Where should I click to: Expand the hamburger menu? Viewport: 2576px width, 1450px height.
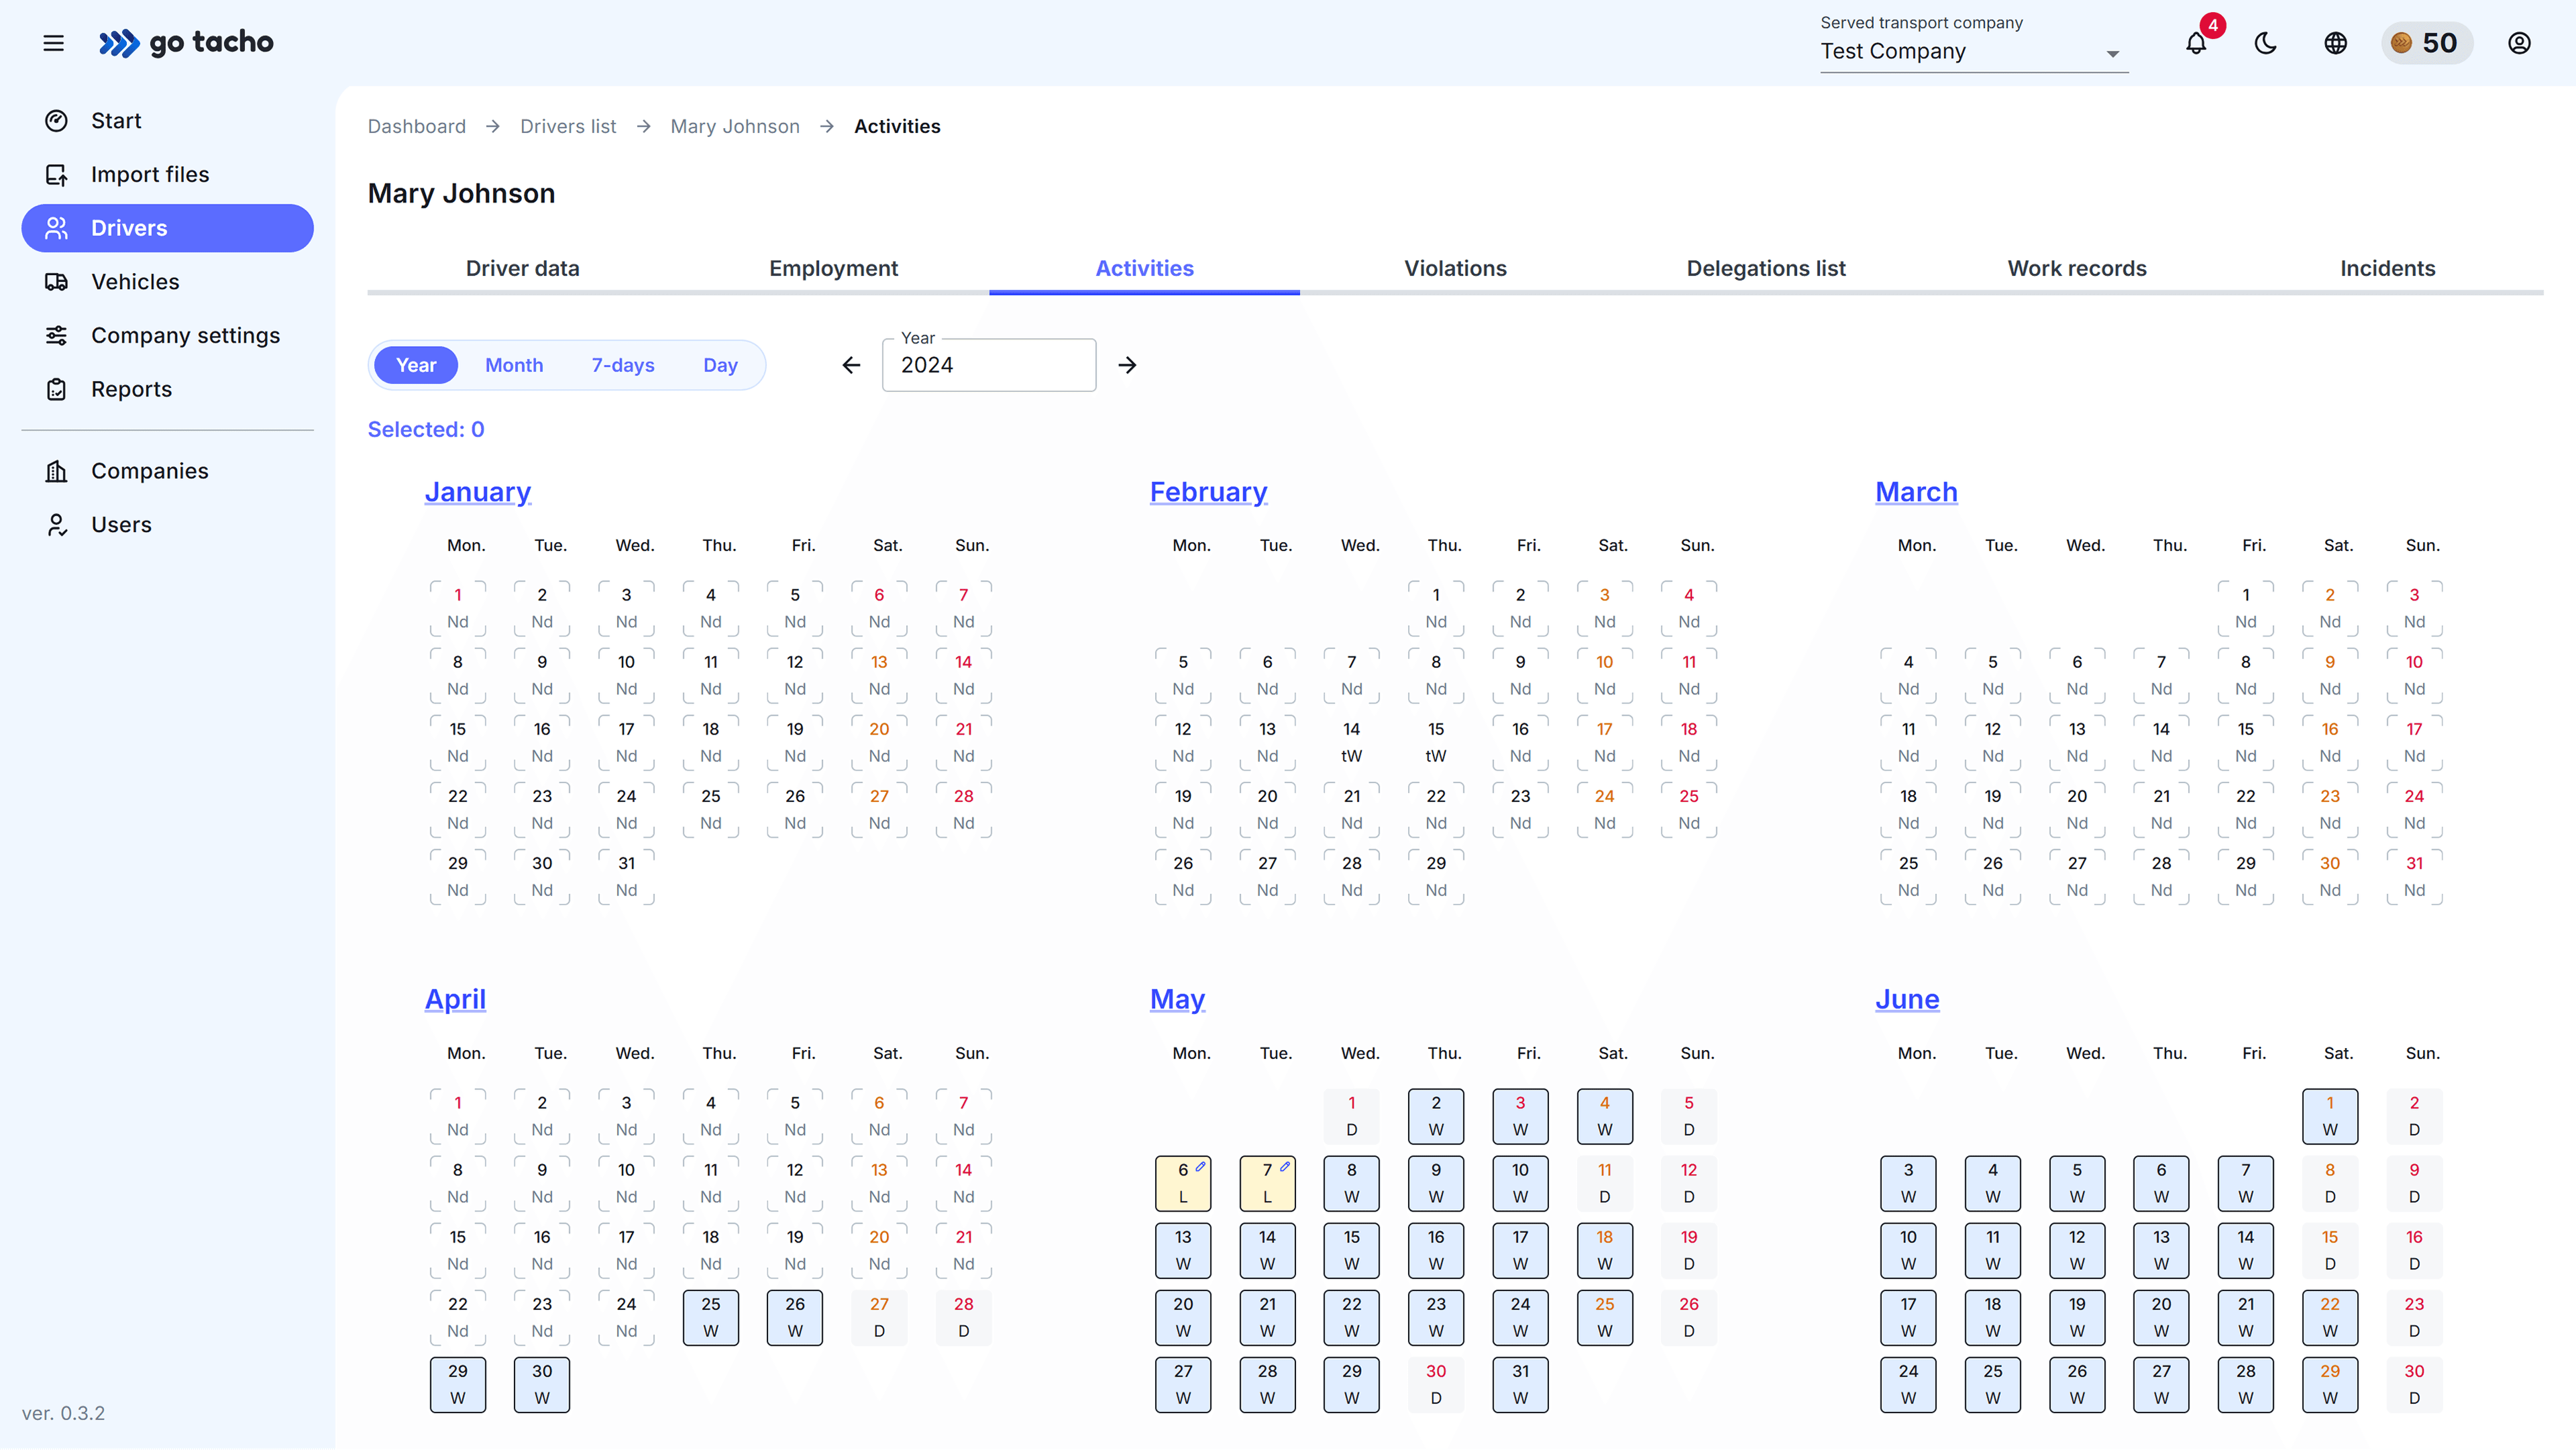pyautogui.click(x=53, y=42)
